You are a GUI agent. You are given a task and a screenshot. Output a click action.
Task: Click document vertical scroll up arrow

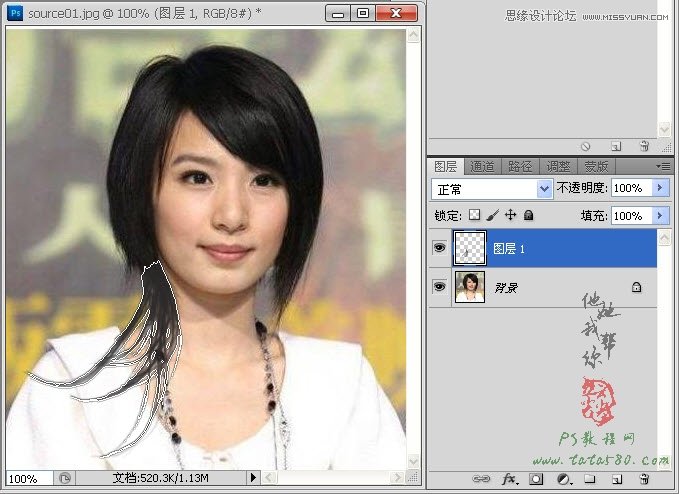pyautogui.click(x=414, y=35)
